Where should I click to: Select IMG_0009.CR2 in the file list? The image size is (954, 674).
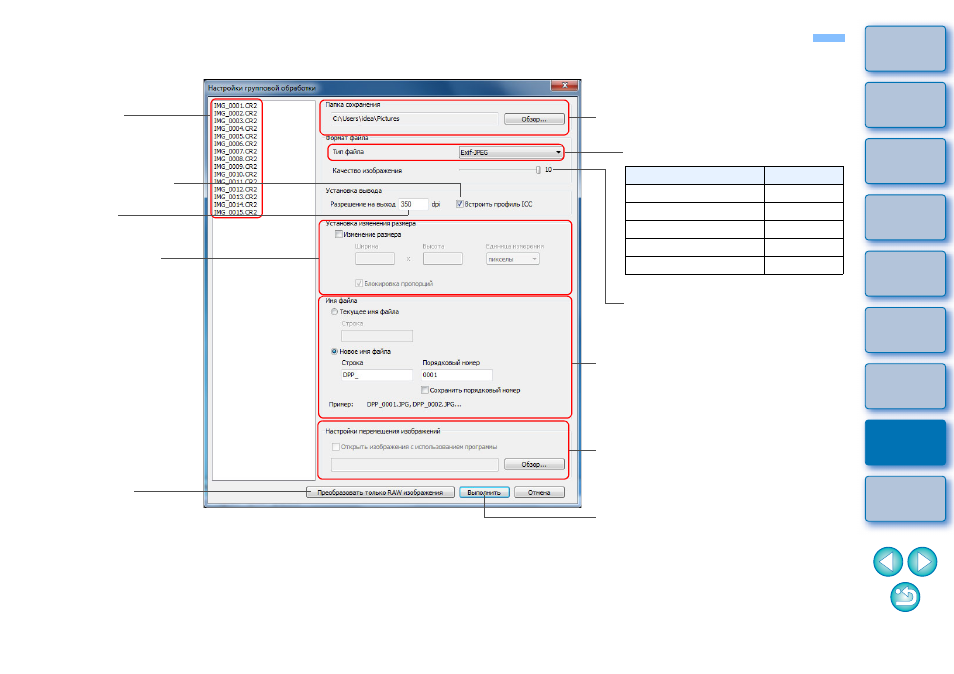click(235, 167)
